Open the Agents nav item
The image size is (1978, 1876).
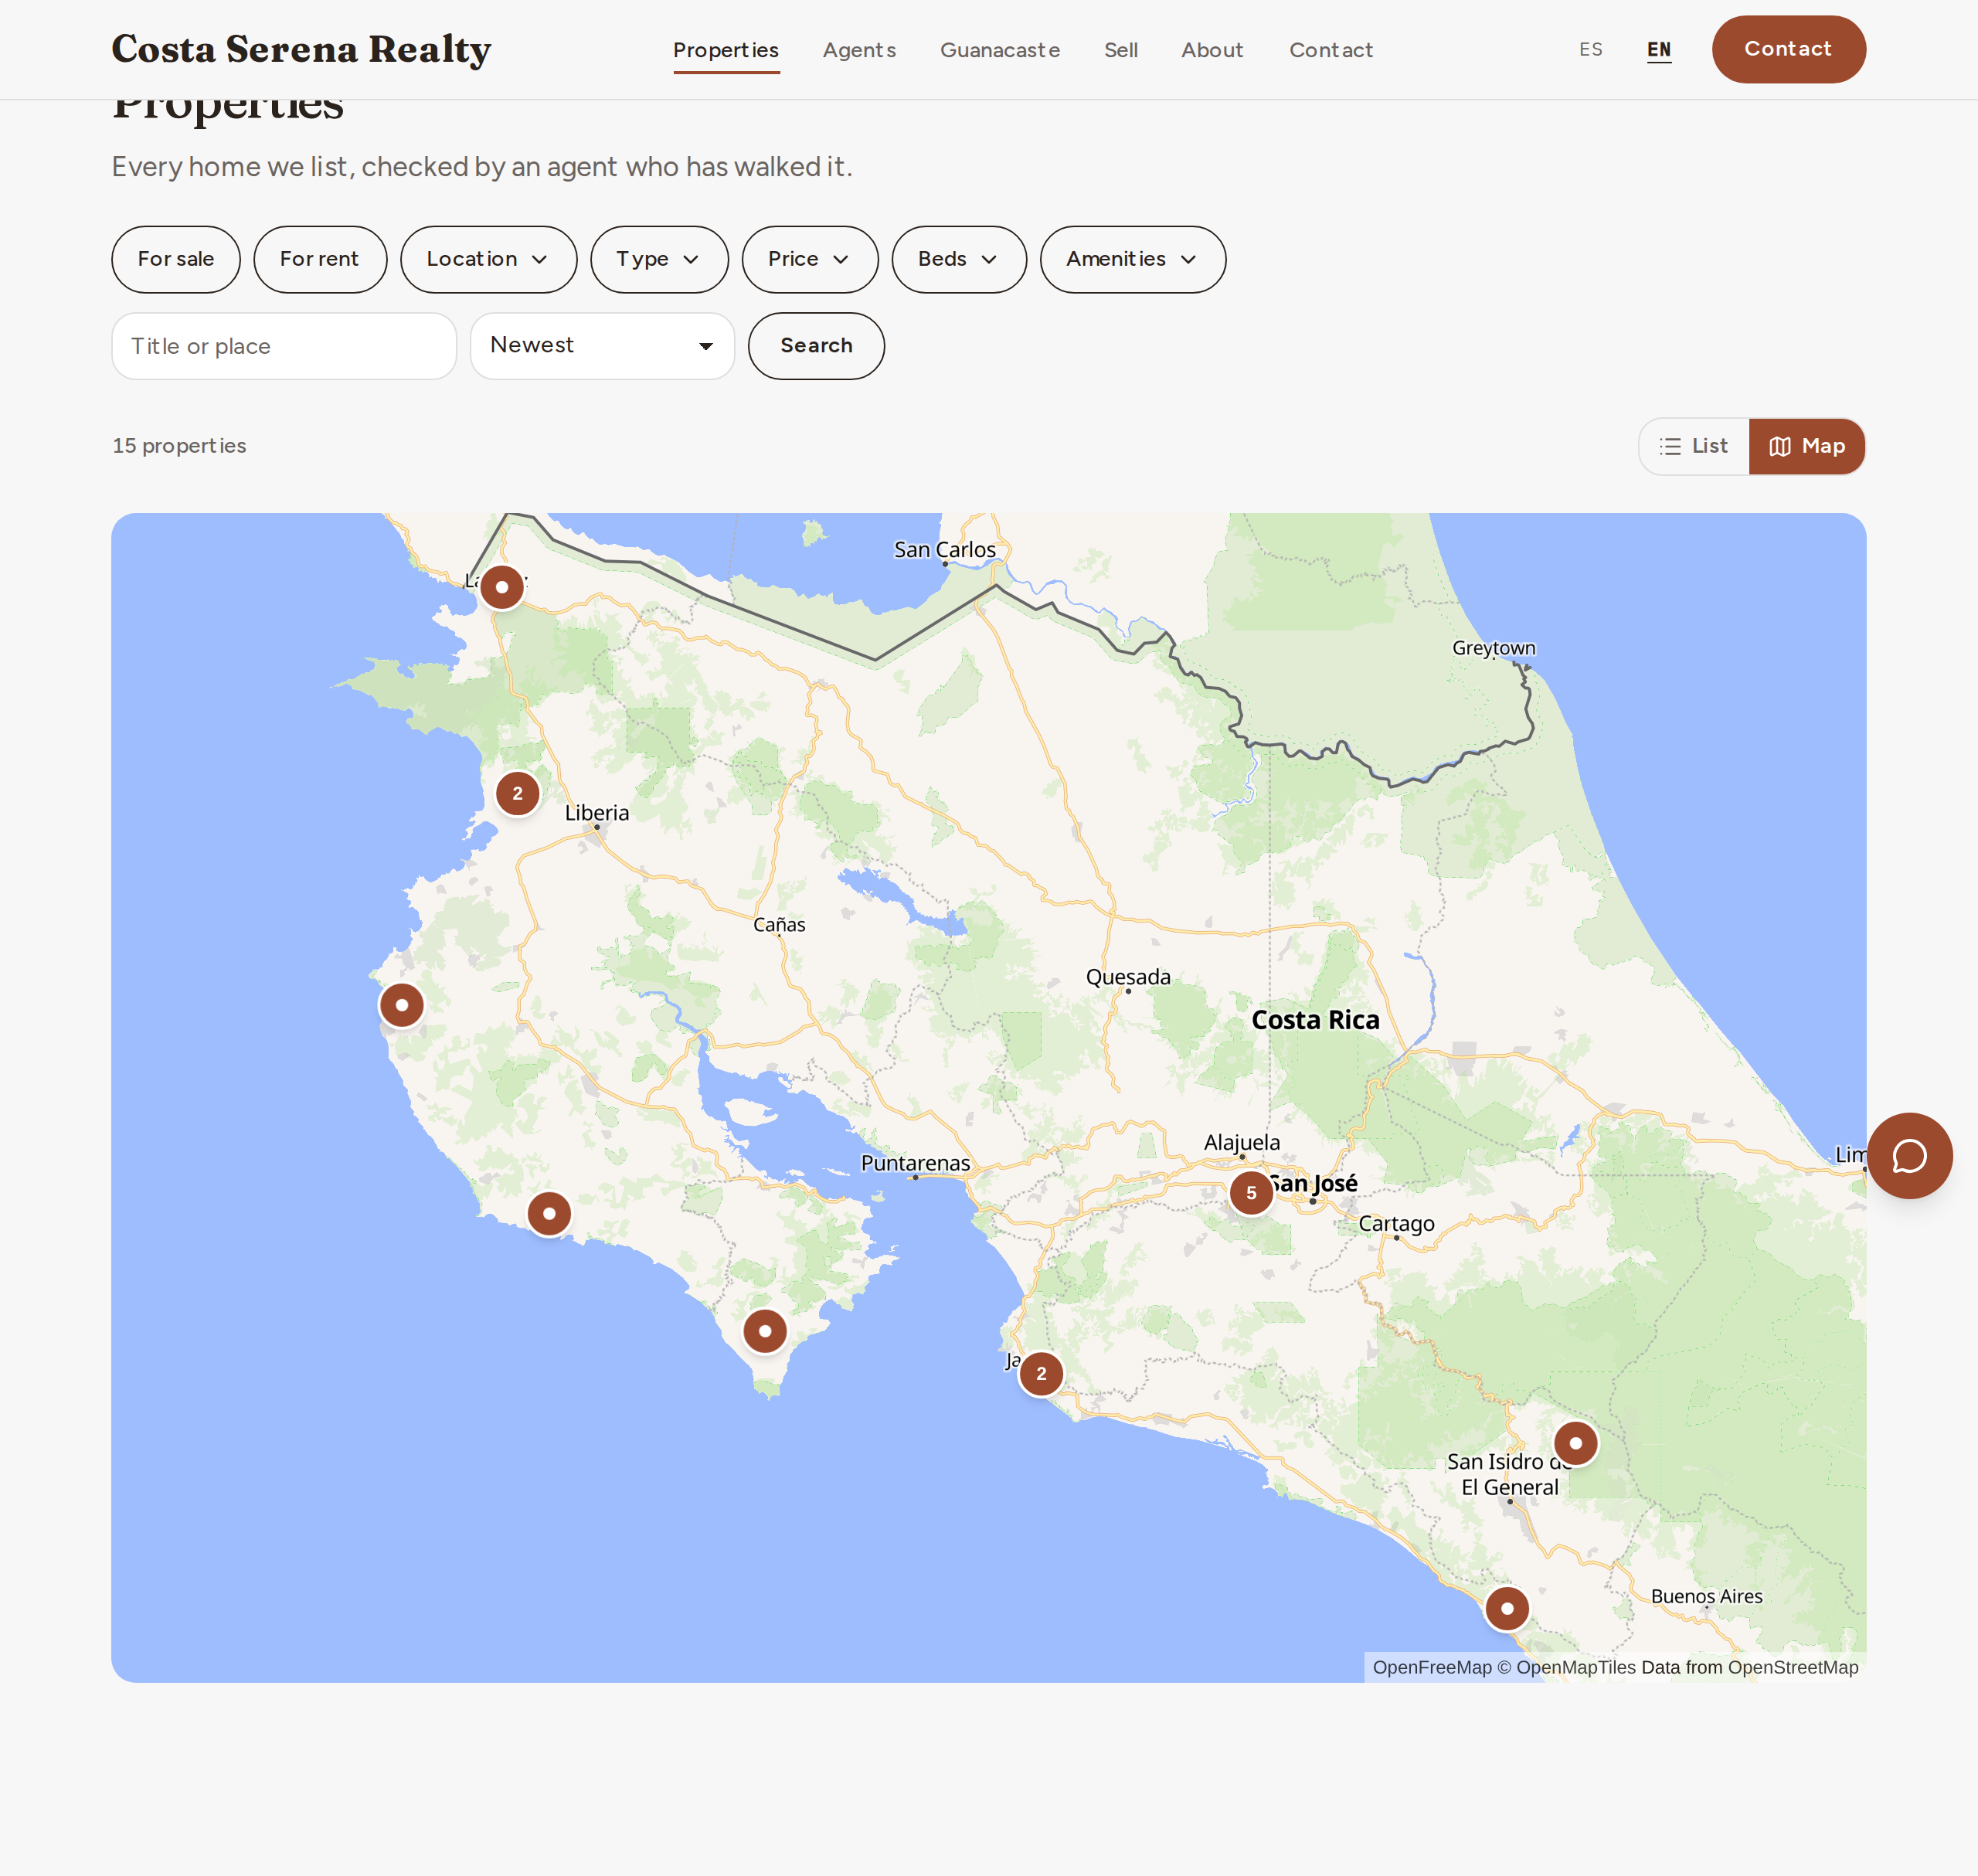[x=859, y=50]
